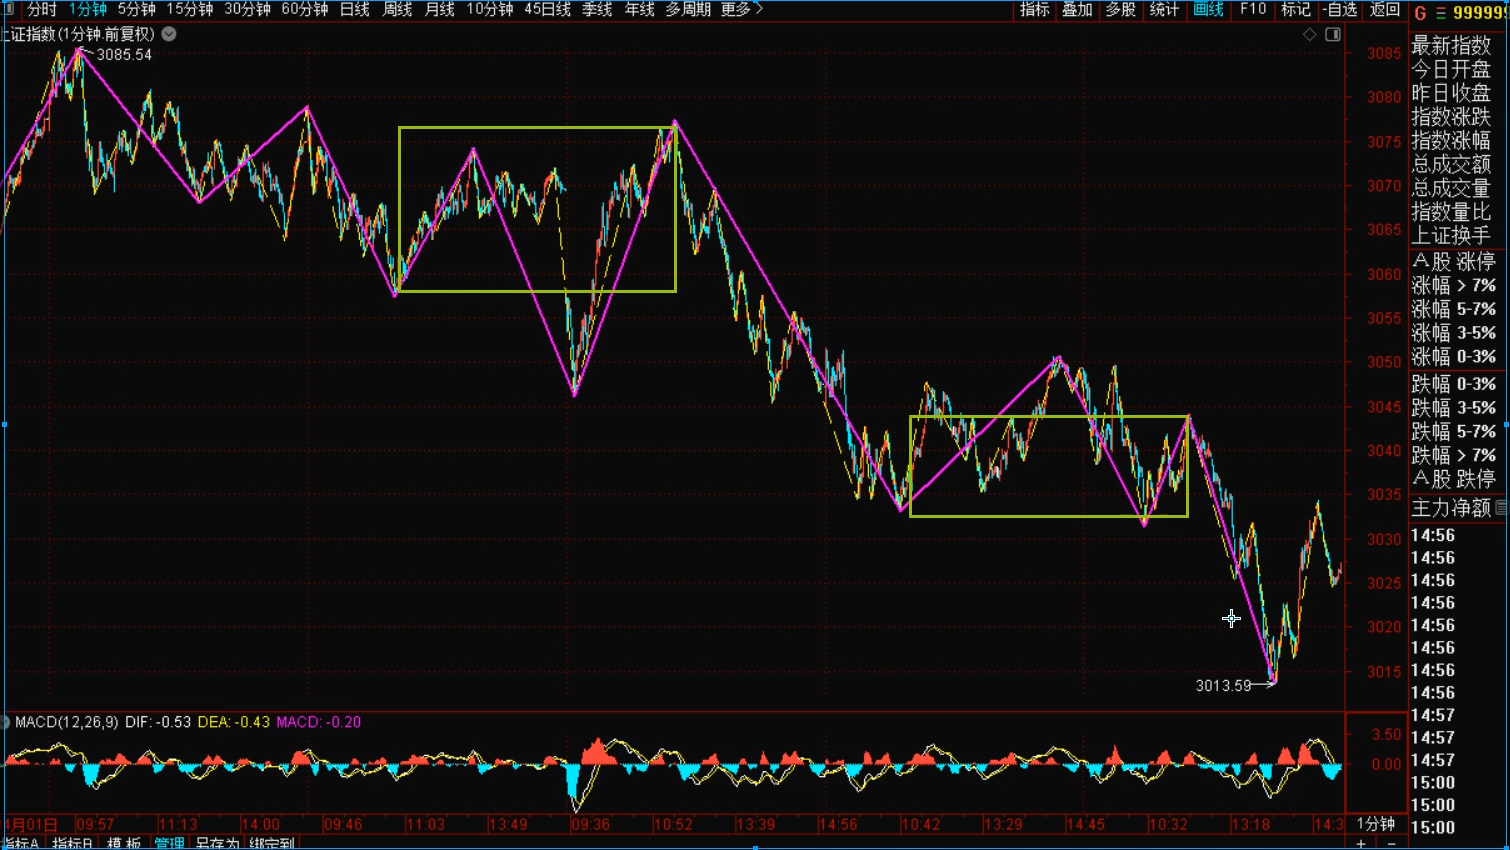
Task: Open the 指标 indicators menu
Action: coord(1034,9)
